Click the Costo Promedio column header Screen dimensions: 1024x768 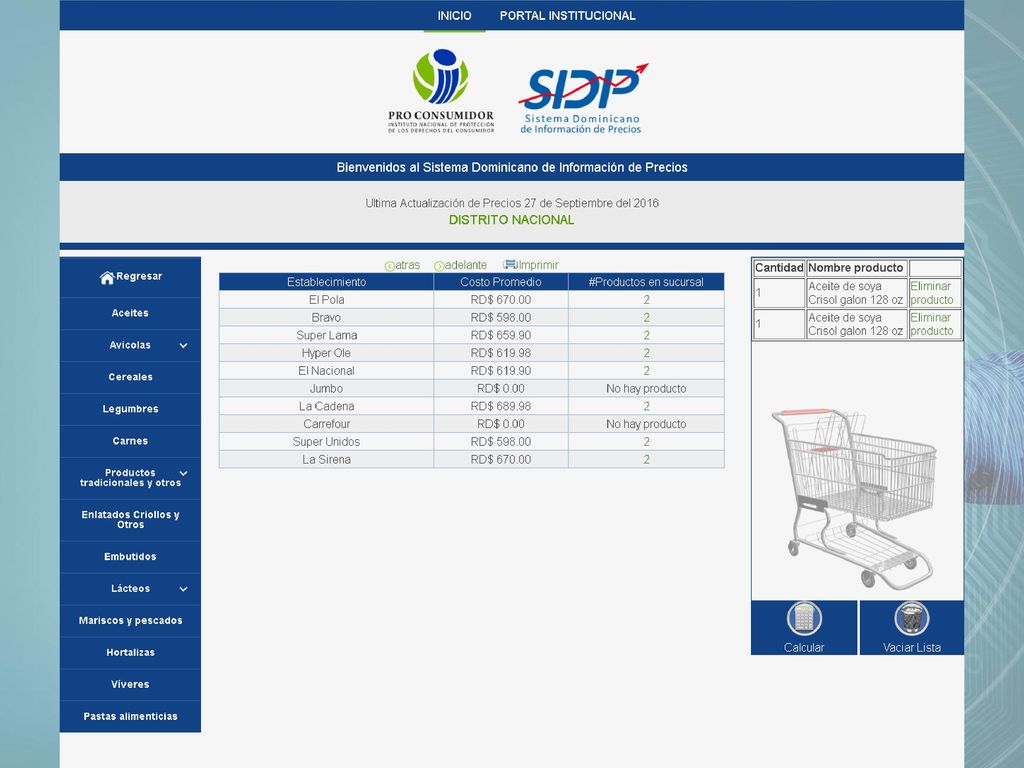(501, 282)
